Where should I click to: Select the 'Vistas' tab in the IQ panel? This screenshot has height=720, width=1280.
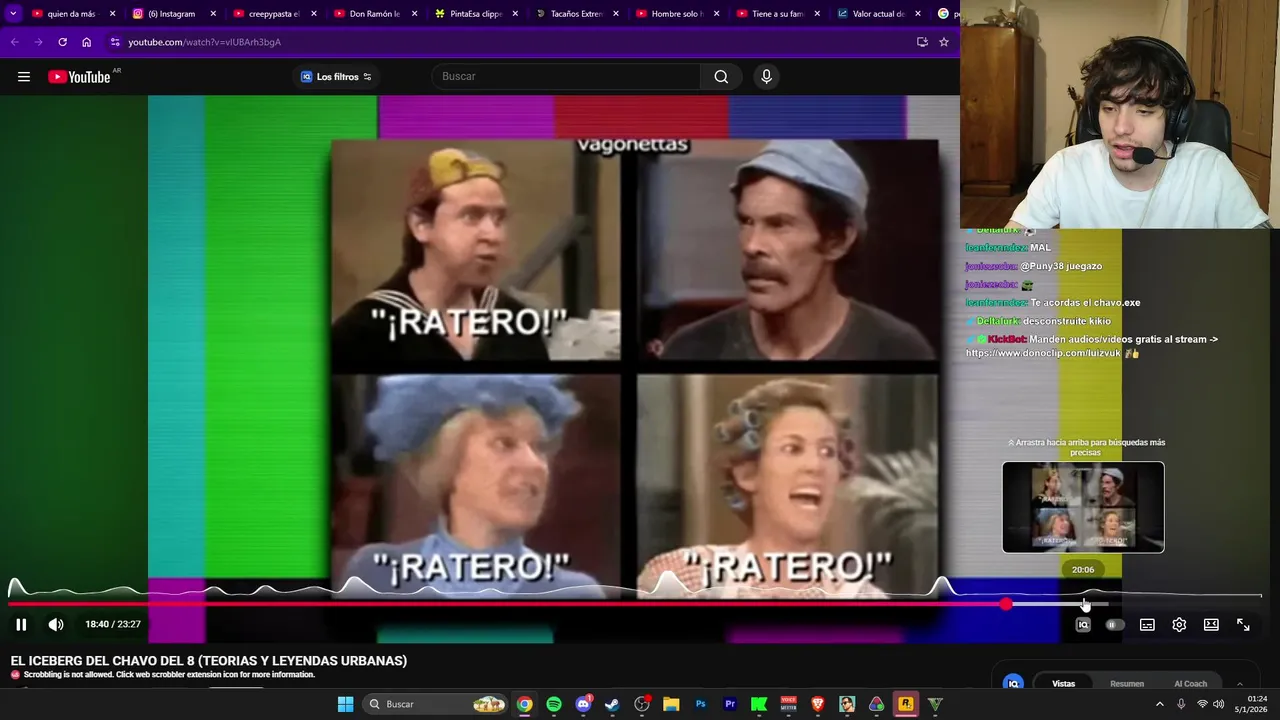click(x=1063, y=684)
